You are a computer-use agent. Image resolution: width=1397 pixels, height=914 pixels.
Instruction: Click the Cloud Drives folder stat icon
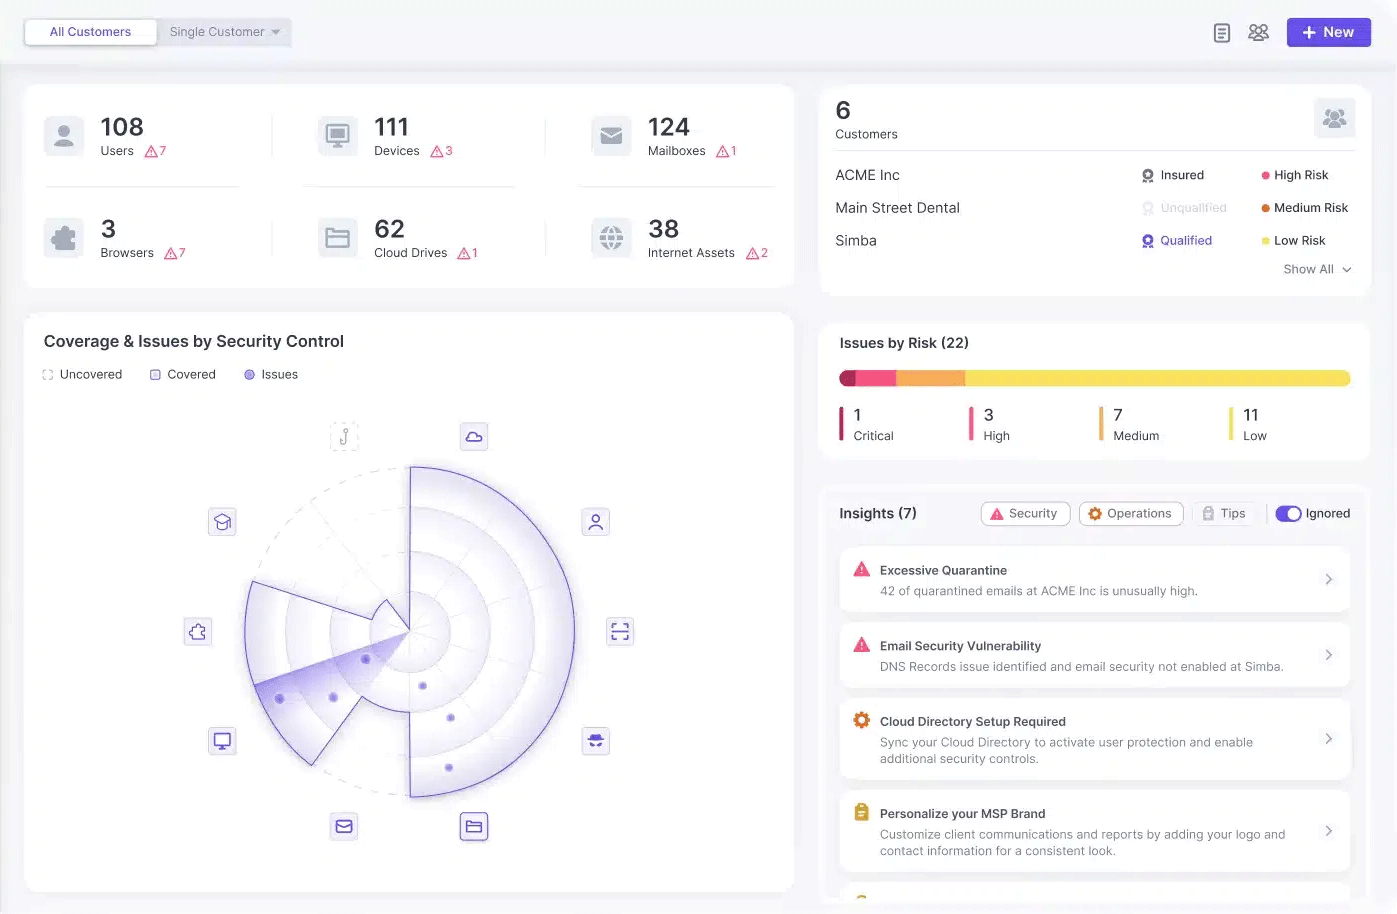click(x=338, y=238)
